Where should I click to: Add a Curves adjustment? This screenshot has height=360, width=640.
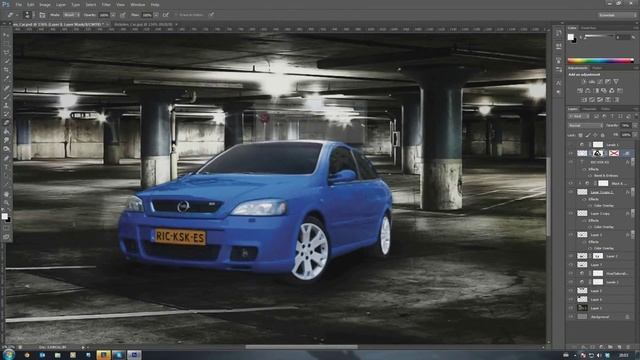(x=600, y=82)
